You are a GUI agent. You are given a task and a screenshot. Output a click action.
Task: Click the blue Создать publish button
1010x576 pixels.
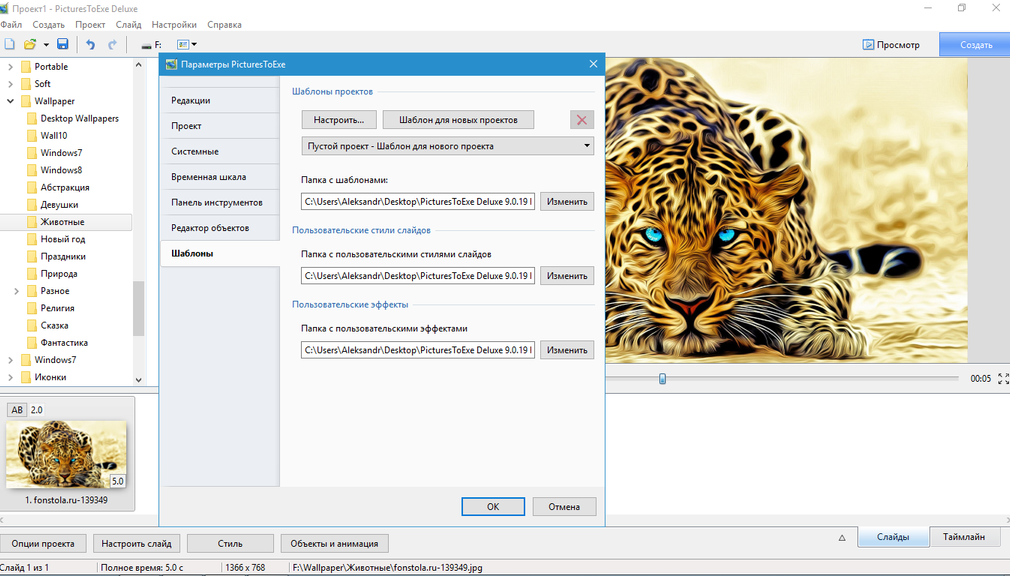(975, 44)
